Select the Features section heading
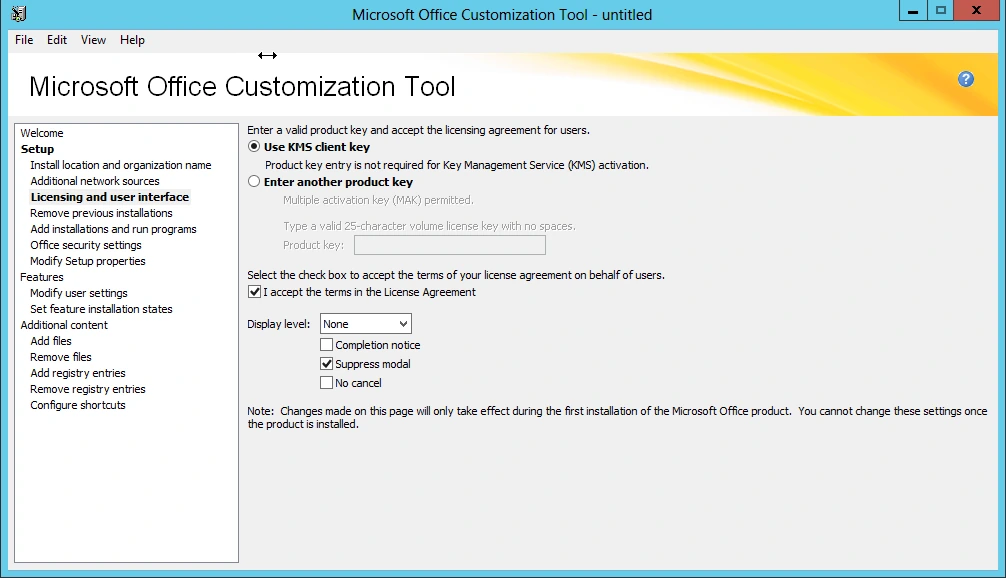The image size is (1006, 578). click(x=42, y=277)
